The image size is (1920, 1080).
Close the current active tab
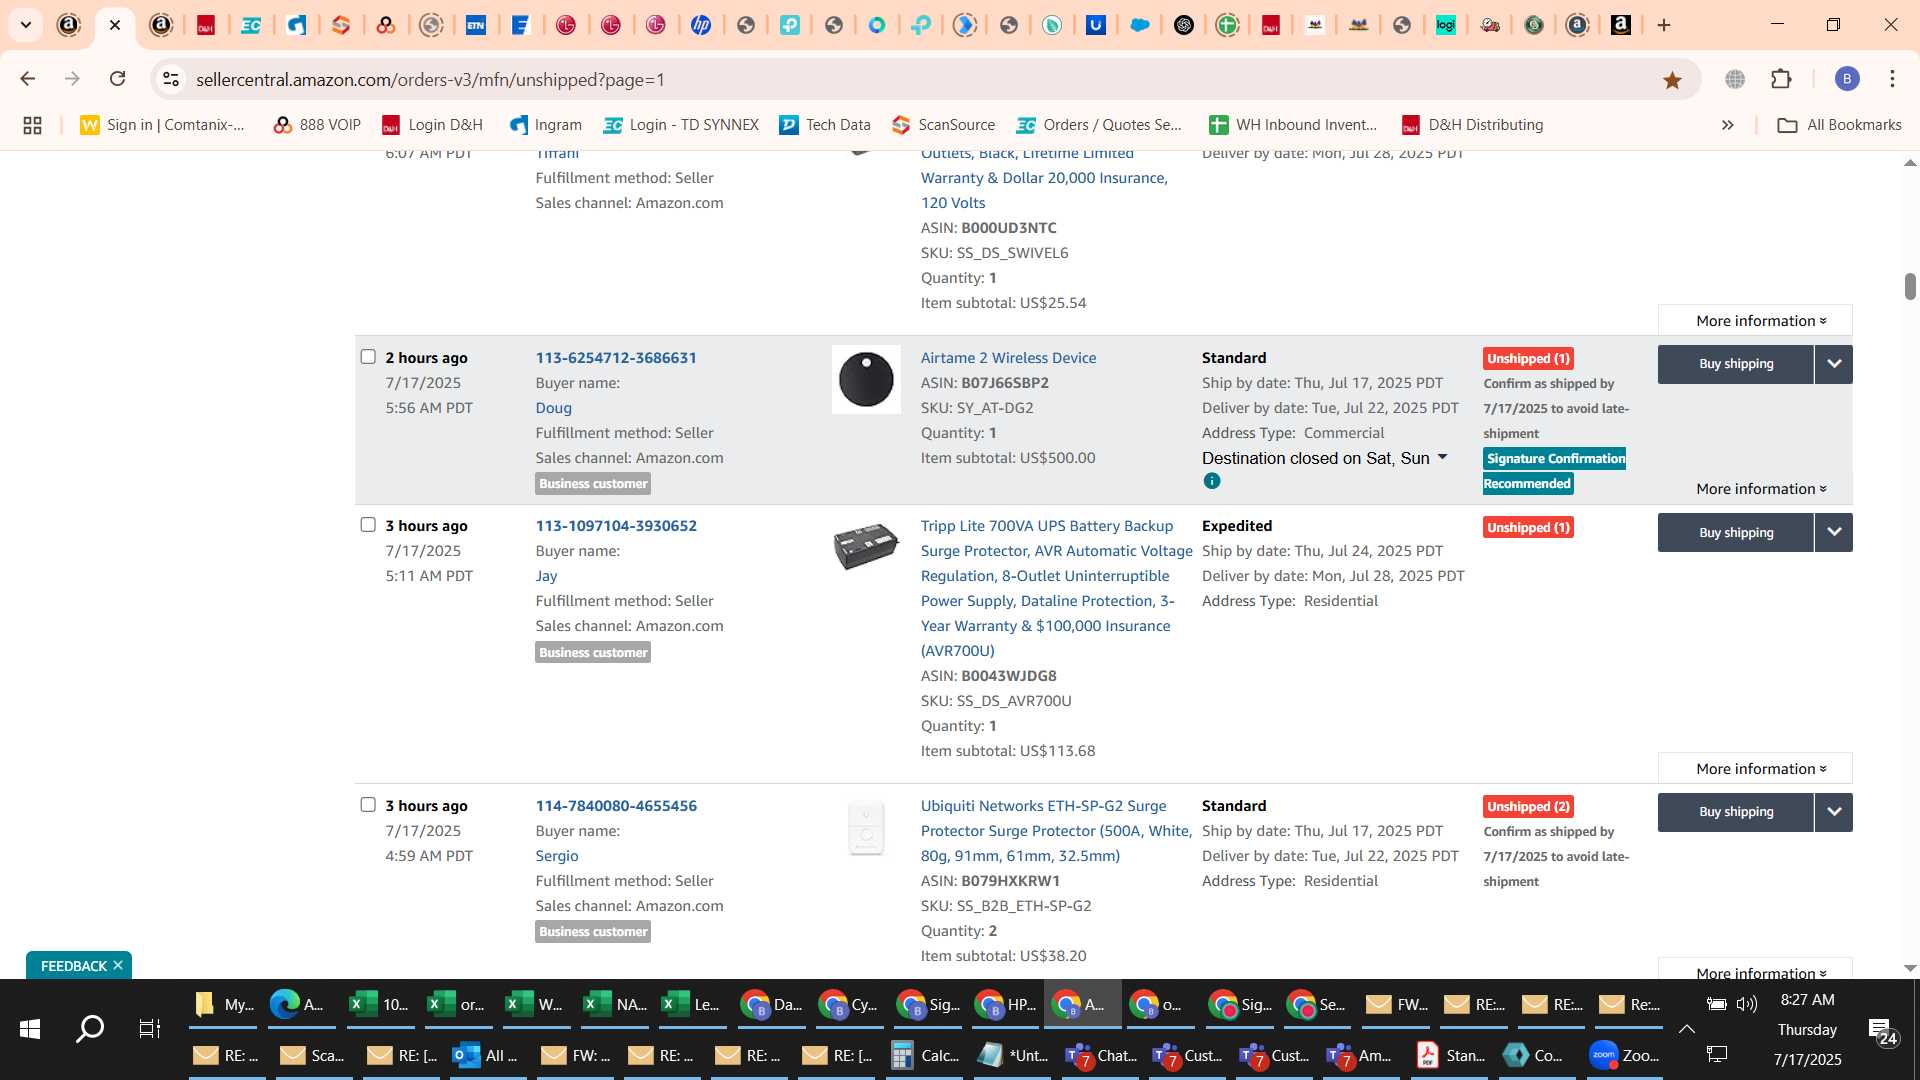pos(115,25)
